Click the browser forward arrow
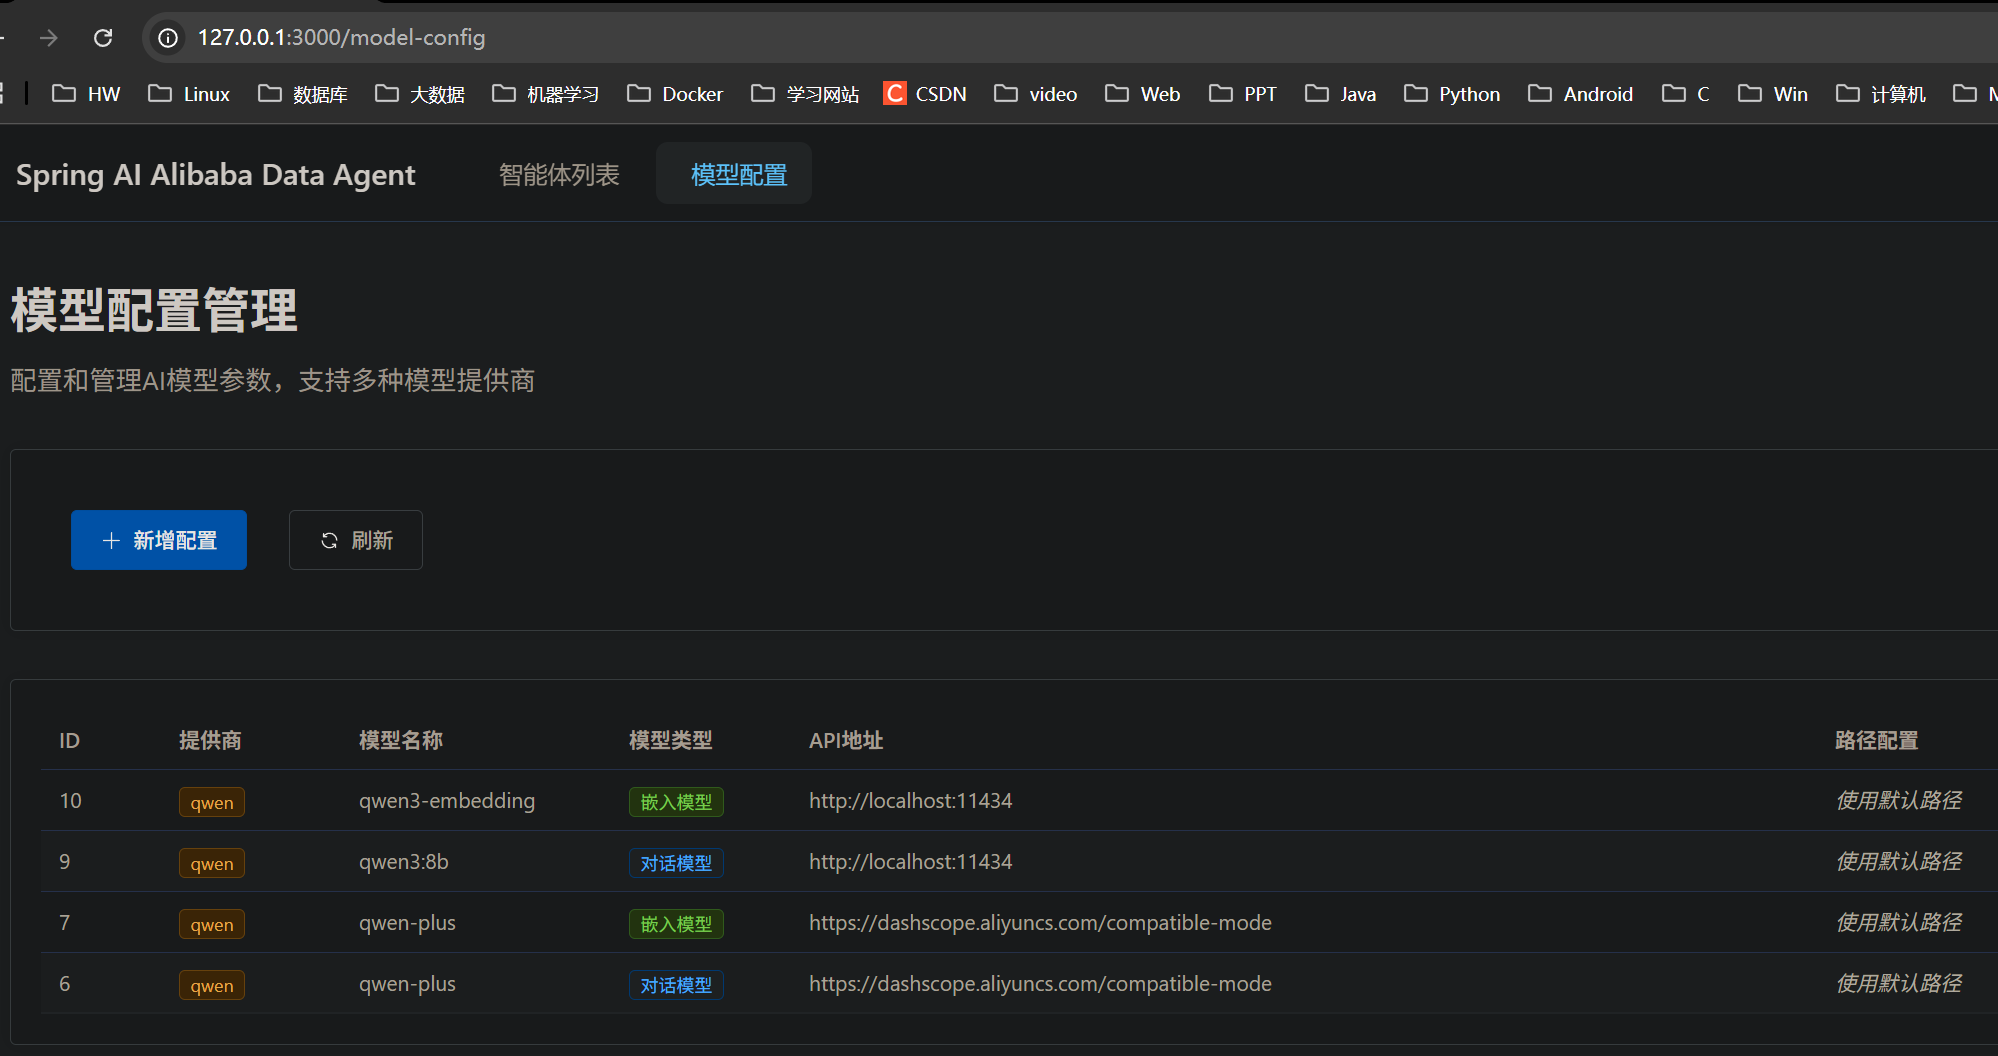Screen dimensions: 1998x1056 tap(49, 38)
